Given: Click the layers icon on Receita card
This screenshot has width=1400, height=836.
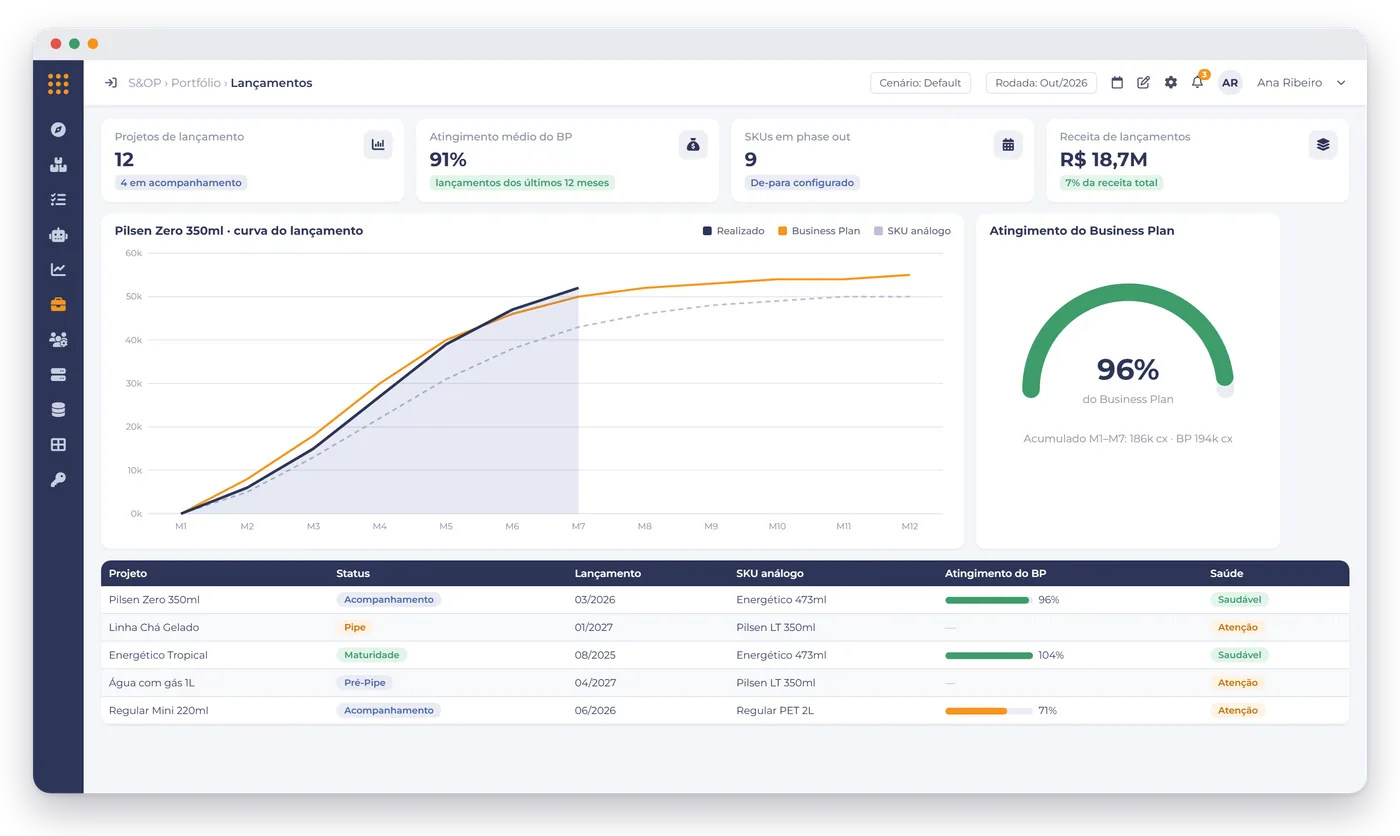Looking at the screenshot, I should click(x=1323, y=145).
